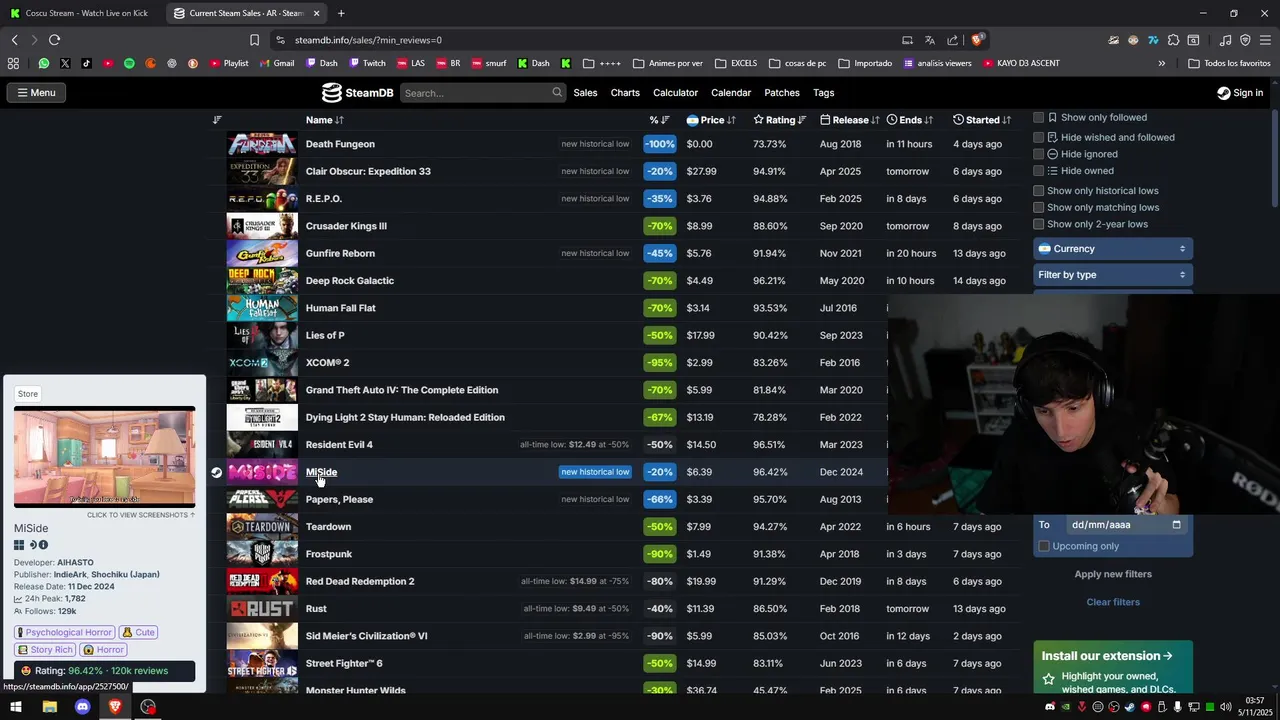Open the Currency dropdown

point(1113,249)
